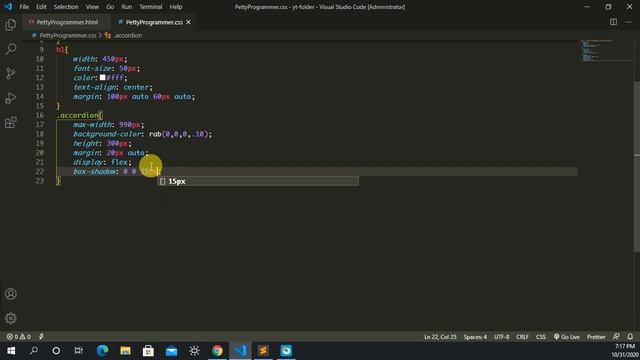This screenshot has height=360, width=640.
Task: Open Microsoft Store from taskbar
Action: (148, 351)
